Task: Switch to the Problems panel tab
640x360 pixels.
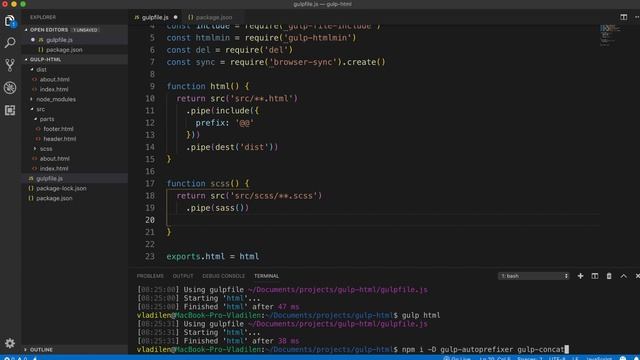Action: 150,276
